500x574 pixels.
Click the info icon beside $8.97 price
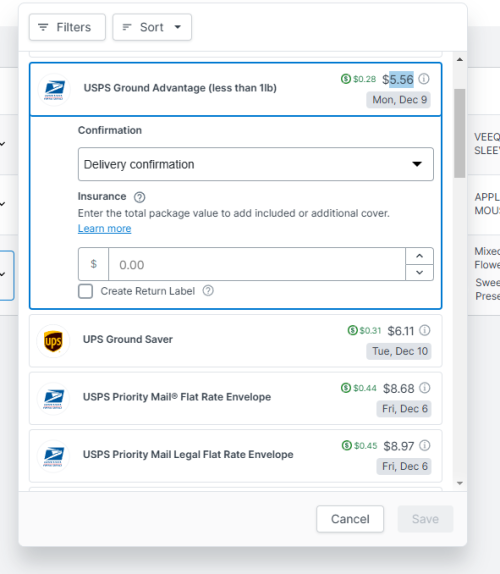(424, 446)
